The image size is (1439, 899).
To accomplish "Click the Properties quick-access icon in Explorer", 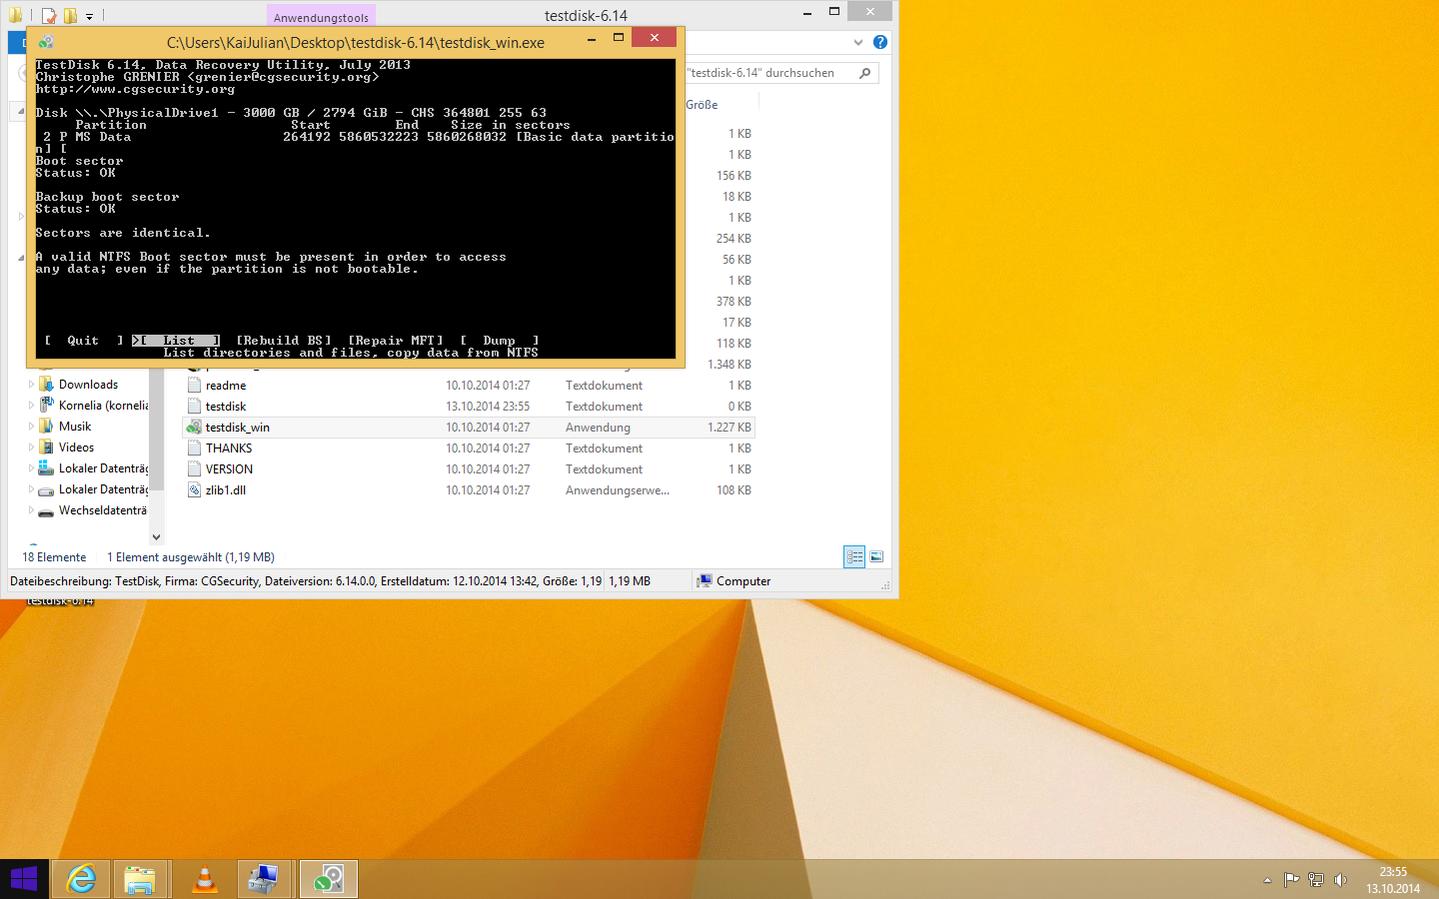I will pos(48,16).
